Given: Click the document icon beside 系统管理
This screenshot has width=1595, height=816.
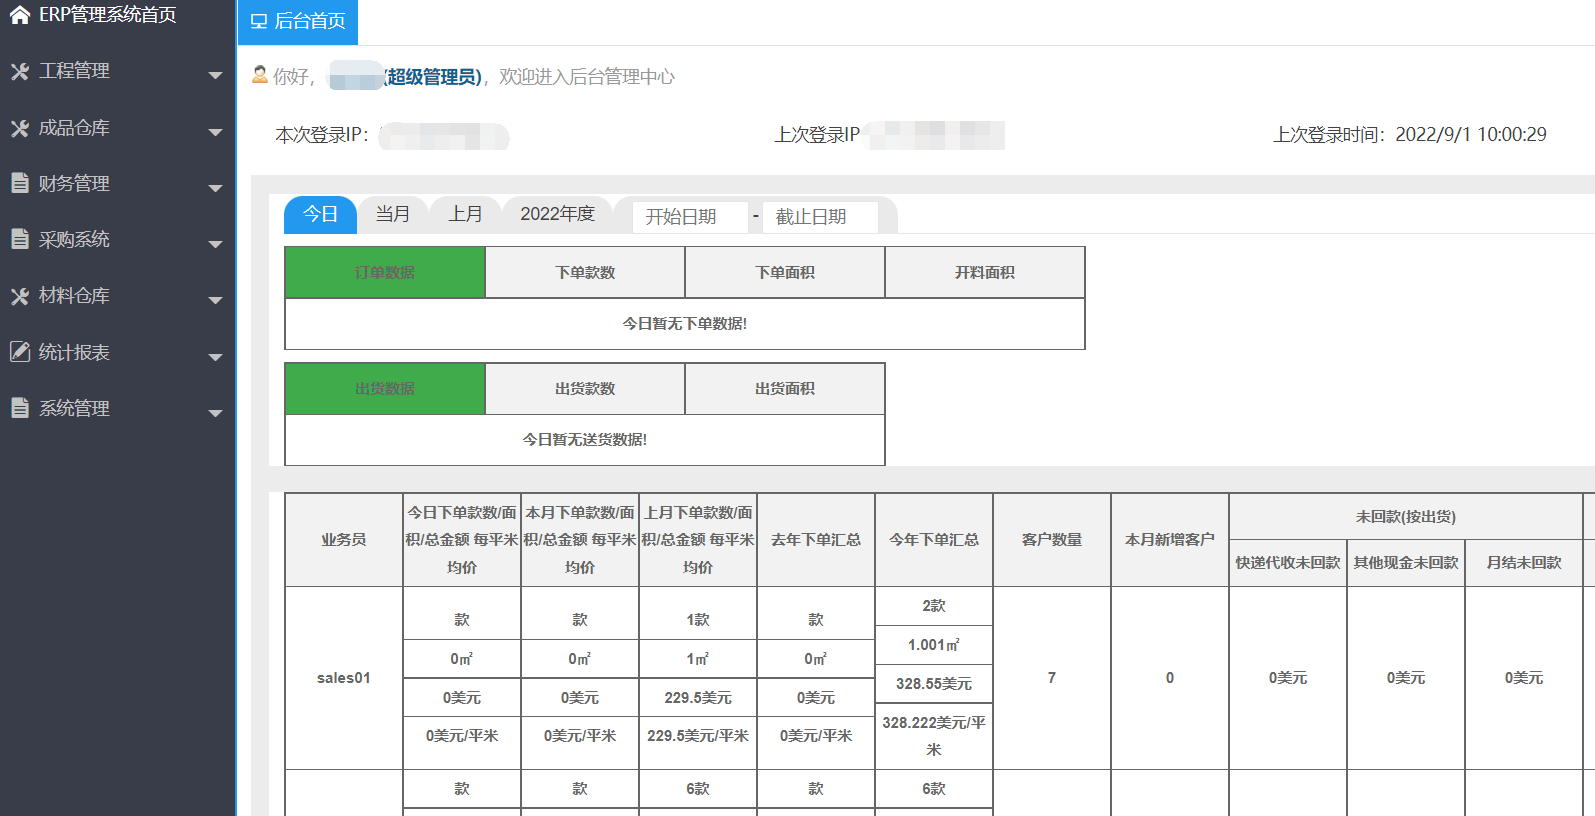Looking at the screenshot, I should (x=19, y=408).
